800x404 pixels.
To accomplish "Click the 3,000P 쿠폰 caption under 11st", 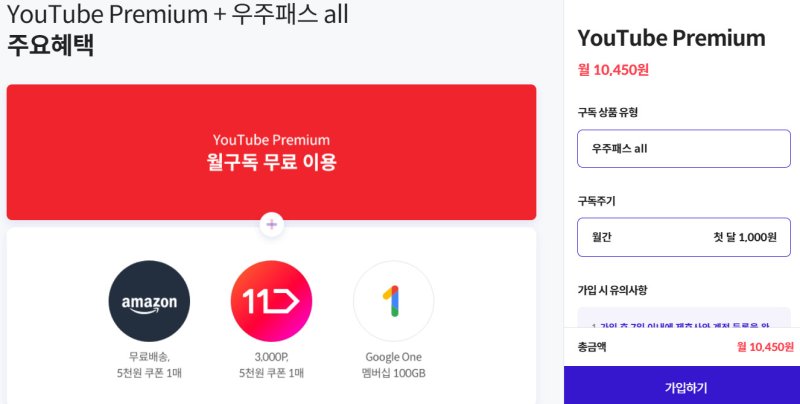I will [x=271, y=365].
